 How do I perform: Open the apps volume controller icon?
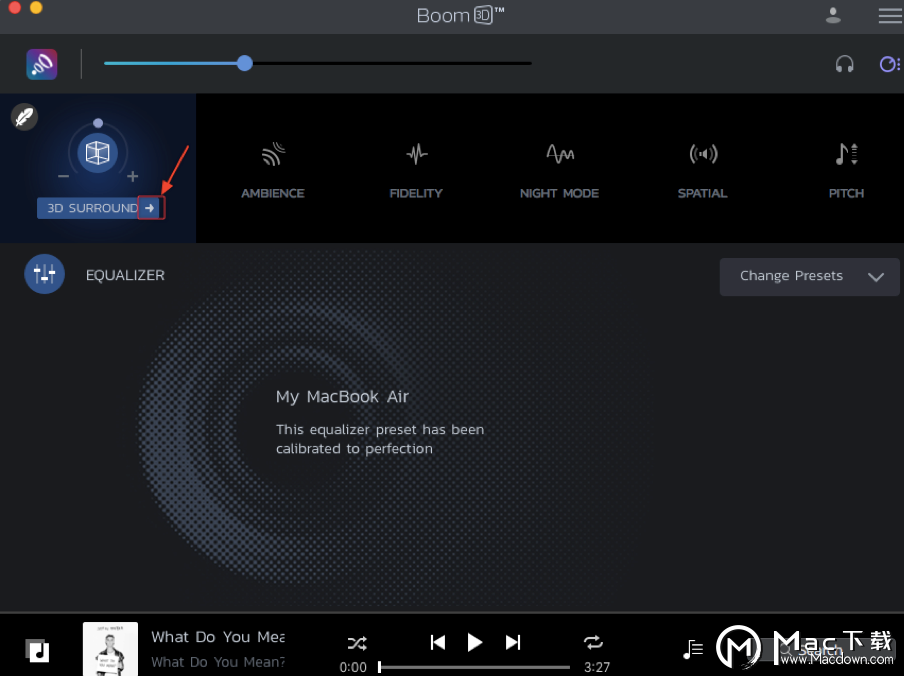click(x=890, y=64)
